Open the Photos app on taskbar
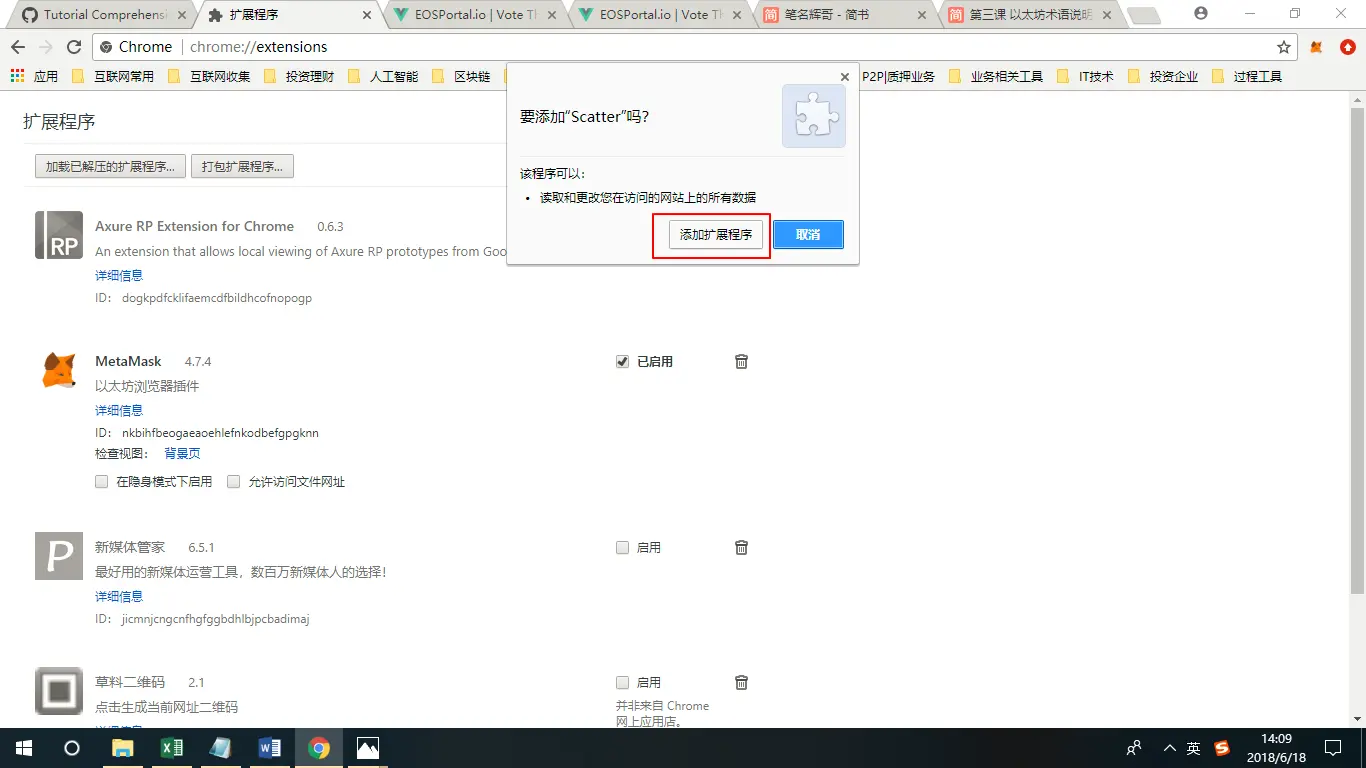 pyautogui.click(x=368, y=748)
